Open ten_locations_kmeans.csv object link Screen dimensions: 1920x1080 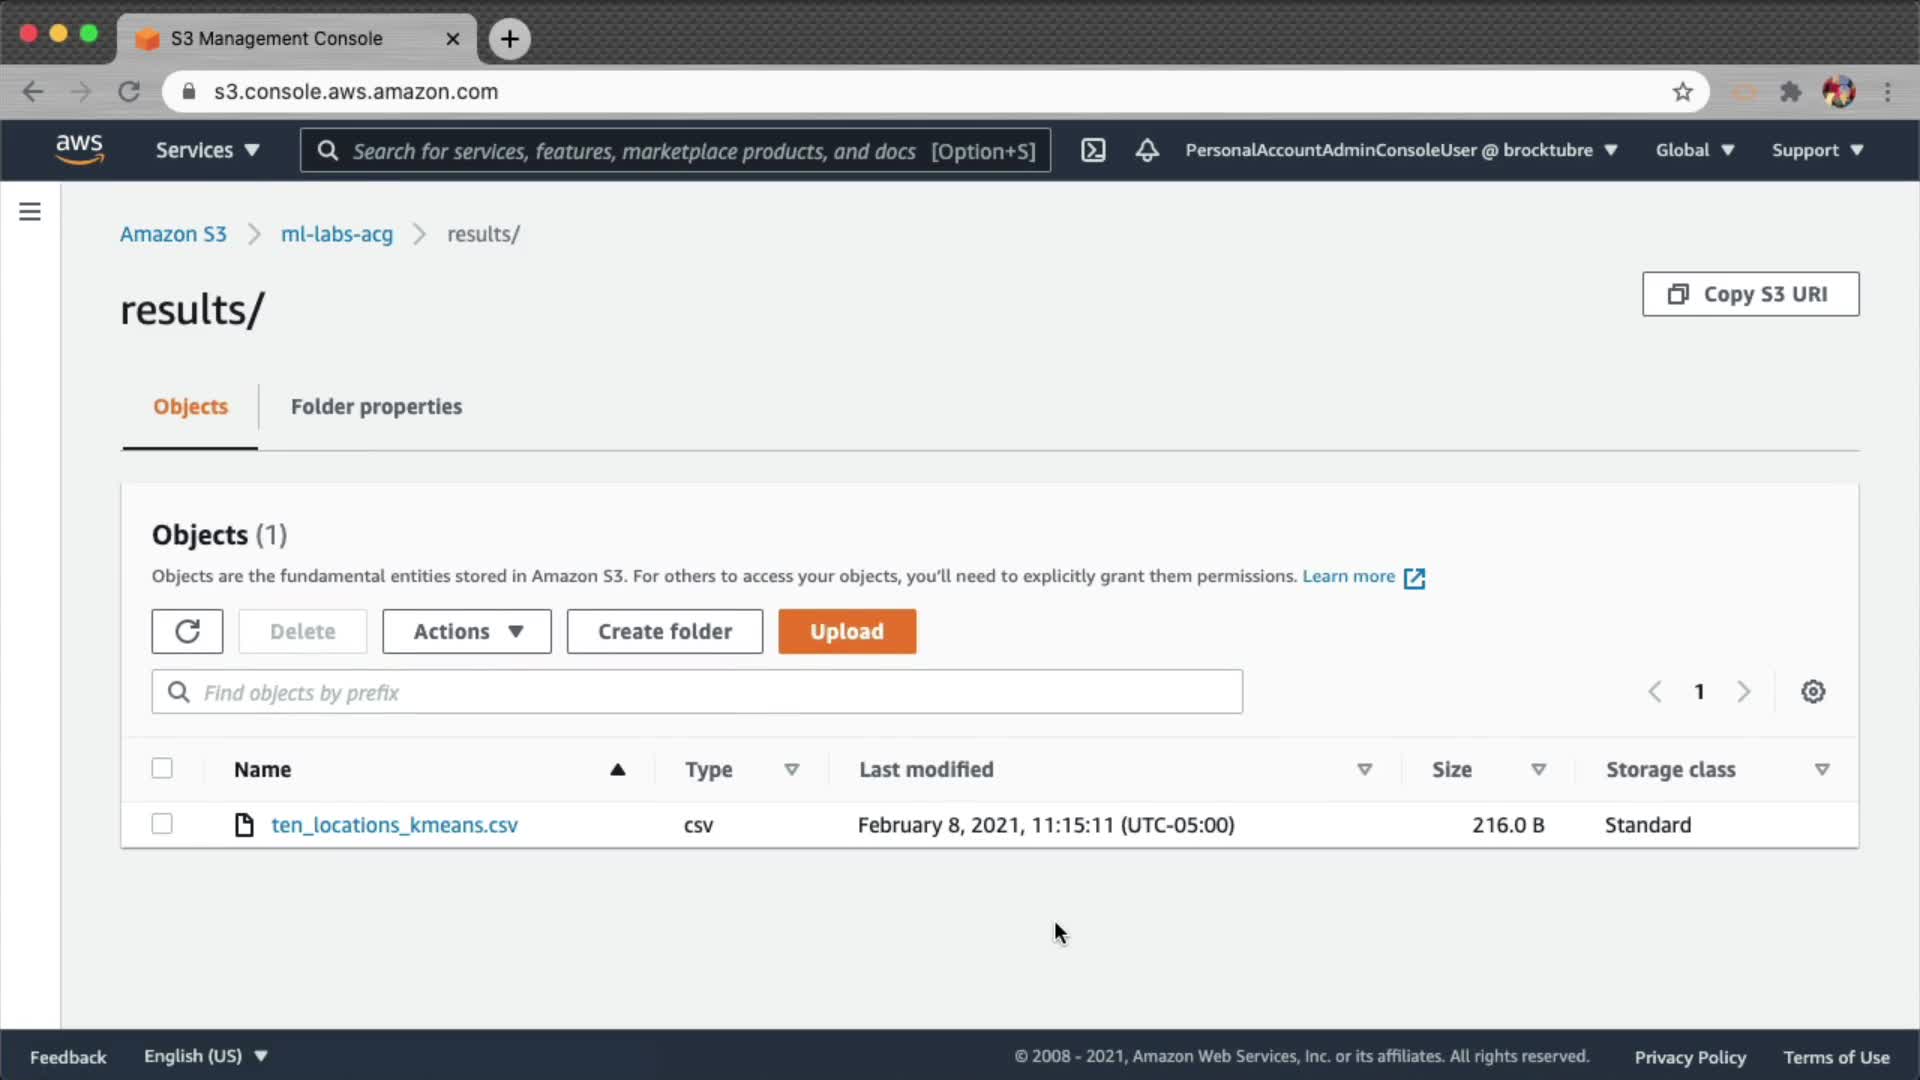click(x=394, y=825)
